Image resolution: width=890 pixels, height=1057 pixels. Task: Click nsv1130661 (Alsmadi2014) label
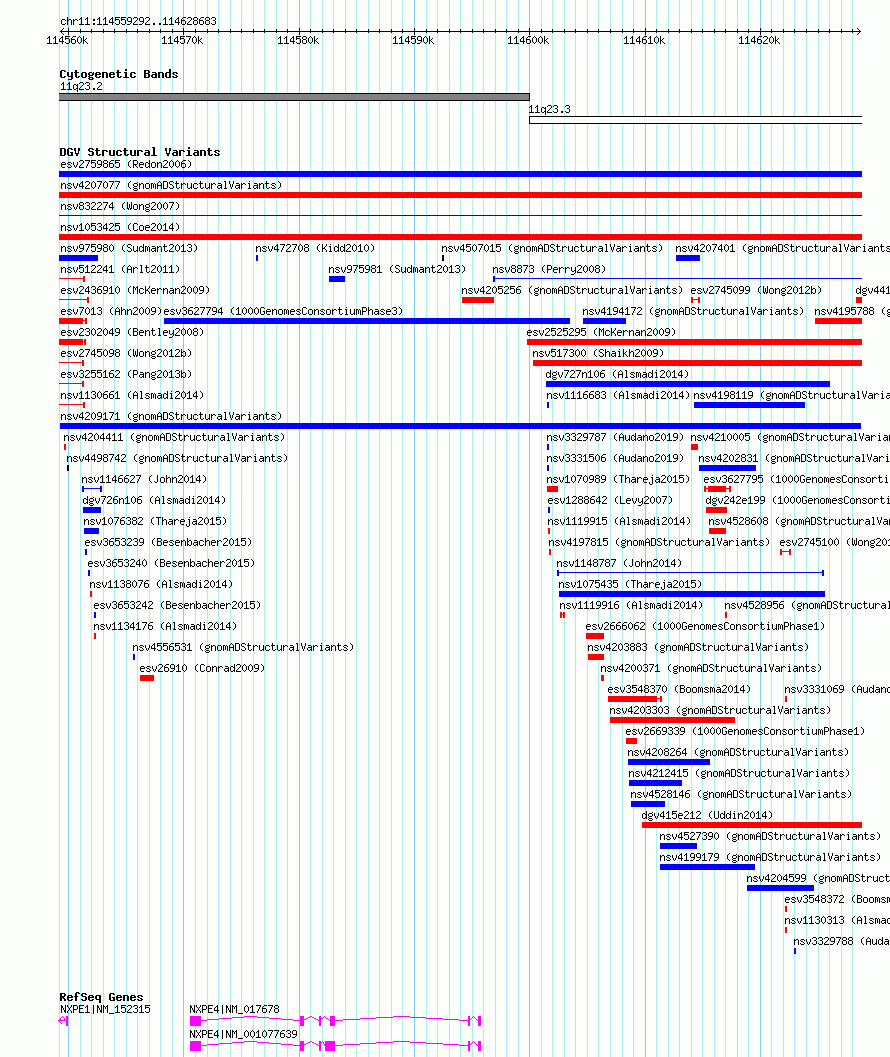[132, 394]
